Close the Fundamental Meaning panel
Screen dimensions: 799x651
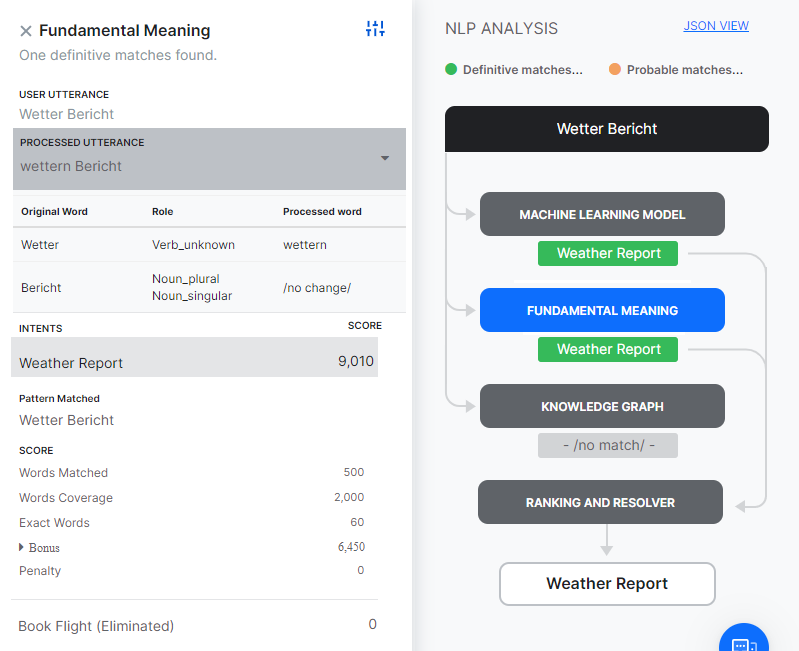coord(26,31)
